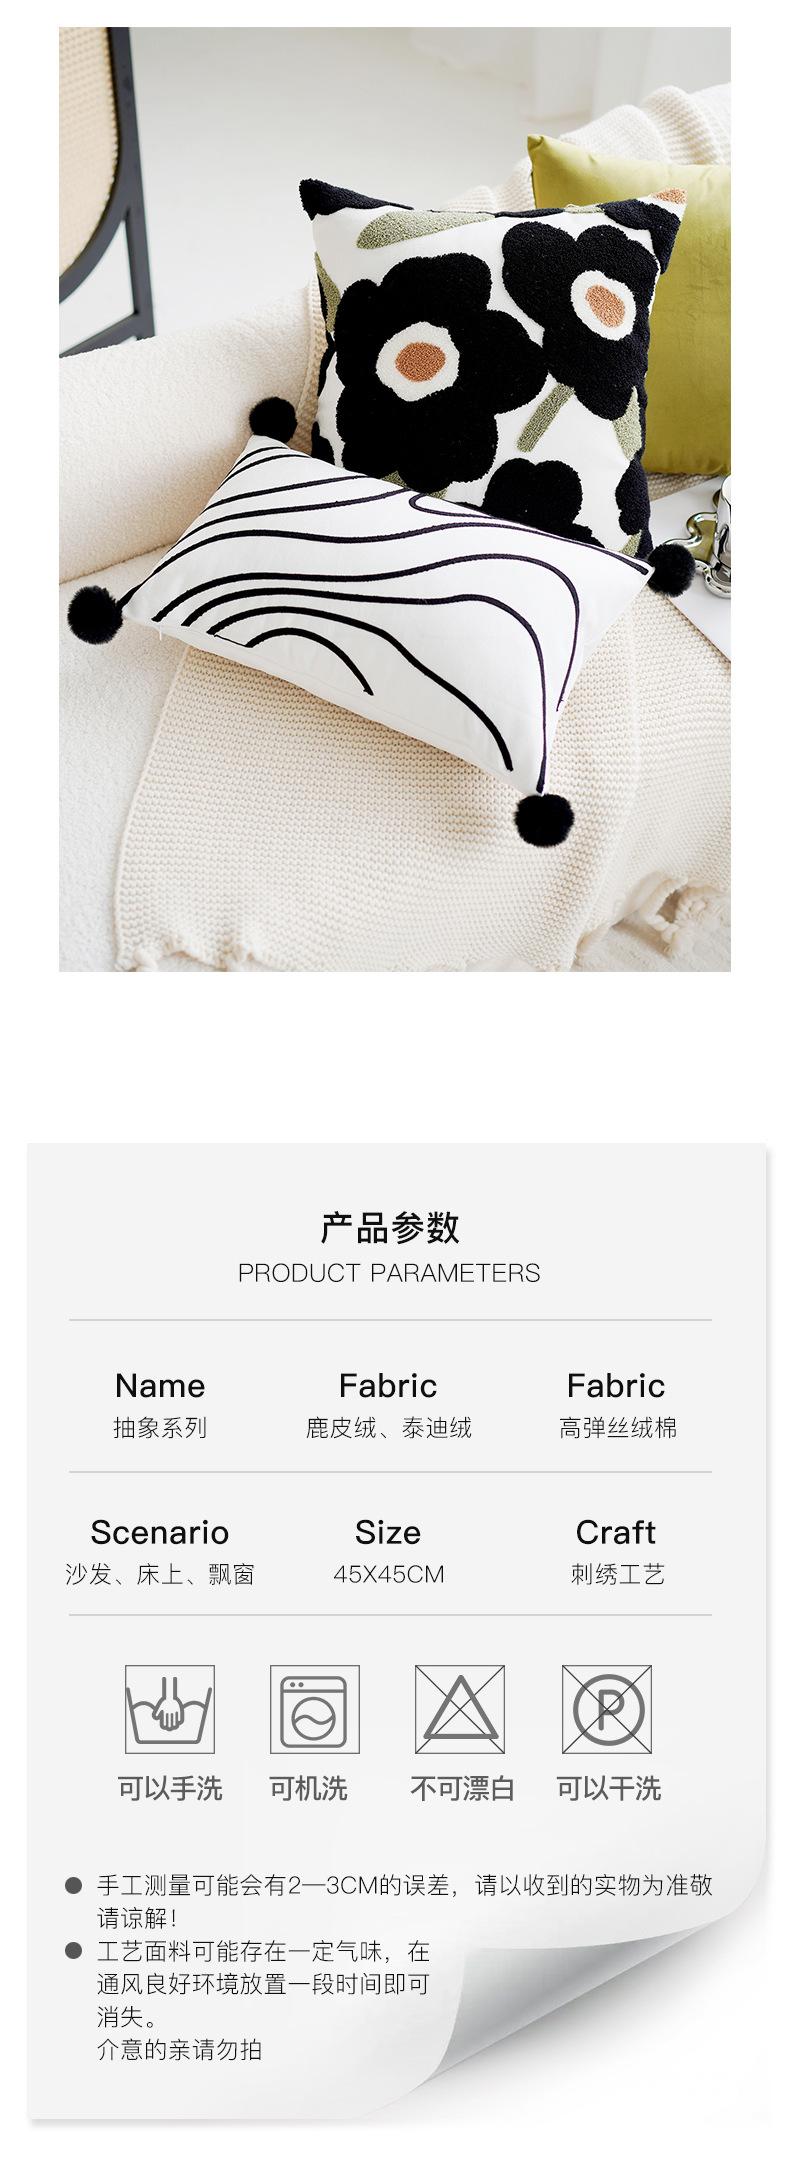790x2183 pixels.
Task: Select the 不可漂白 label
Action: click(462, 1788)
